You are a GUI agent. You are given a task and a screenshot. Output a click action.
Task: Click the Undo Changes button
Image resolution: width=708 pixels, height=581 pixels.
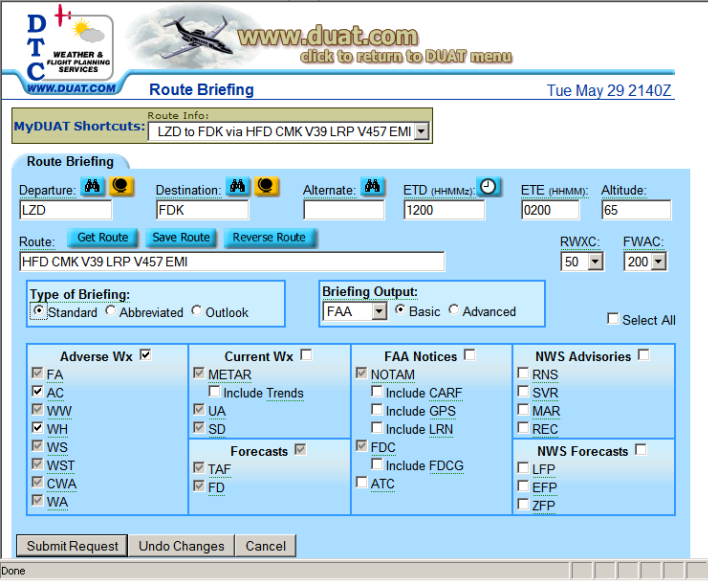tap(181, 546)
